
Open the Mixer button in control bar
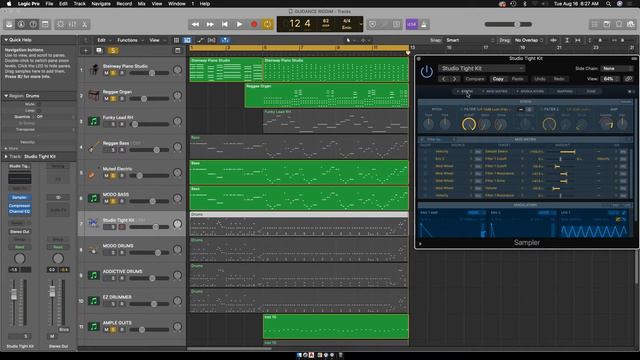pyautogui.click(x=72, y=24)
